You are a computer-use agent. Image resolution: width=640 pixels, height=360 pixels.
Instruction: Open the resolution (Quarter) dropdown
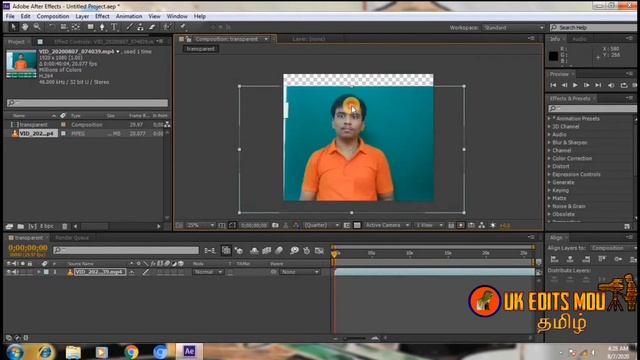(x=322, y=225)
